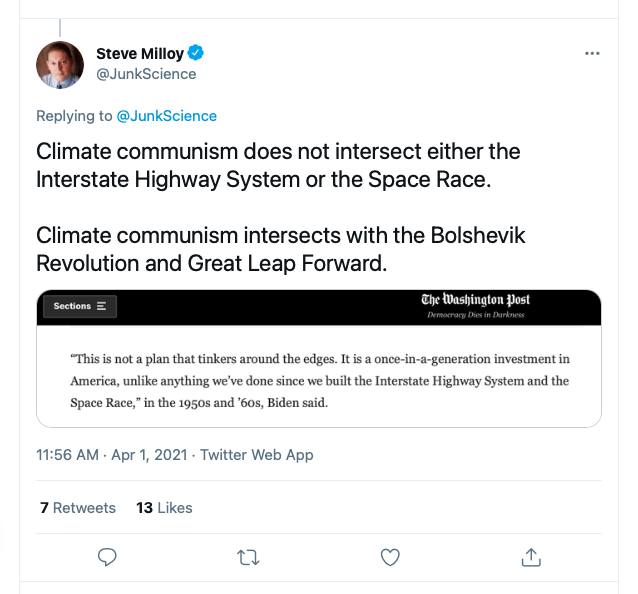Open the three-dot more options menu
638x594 pixels.
tap(592, 53)
